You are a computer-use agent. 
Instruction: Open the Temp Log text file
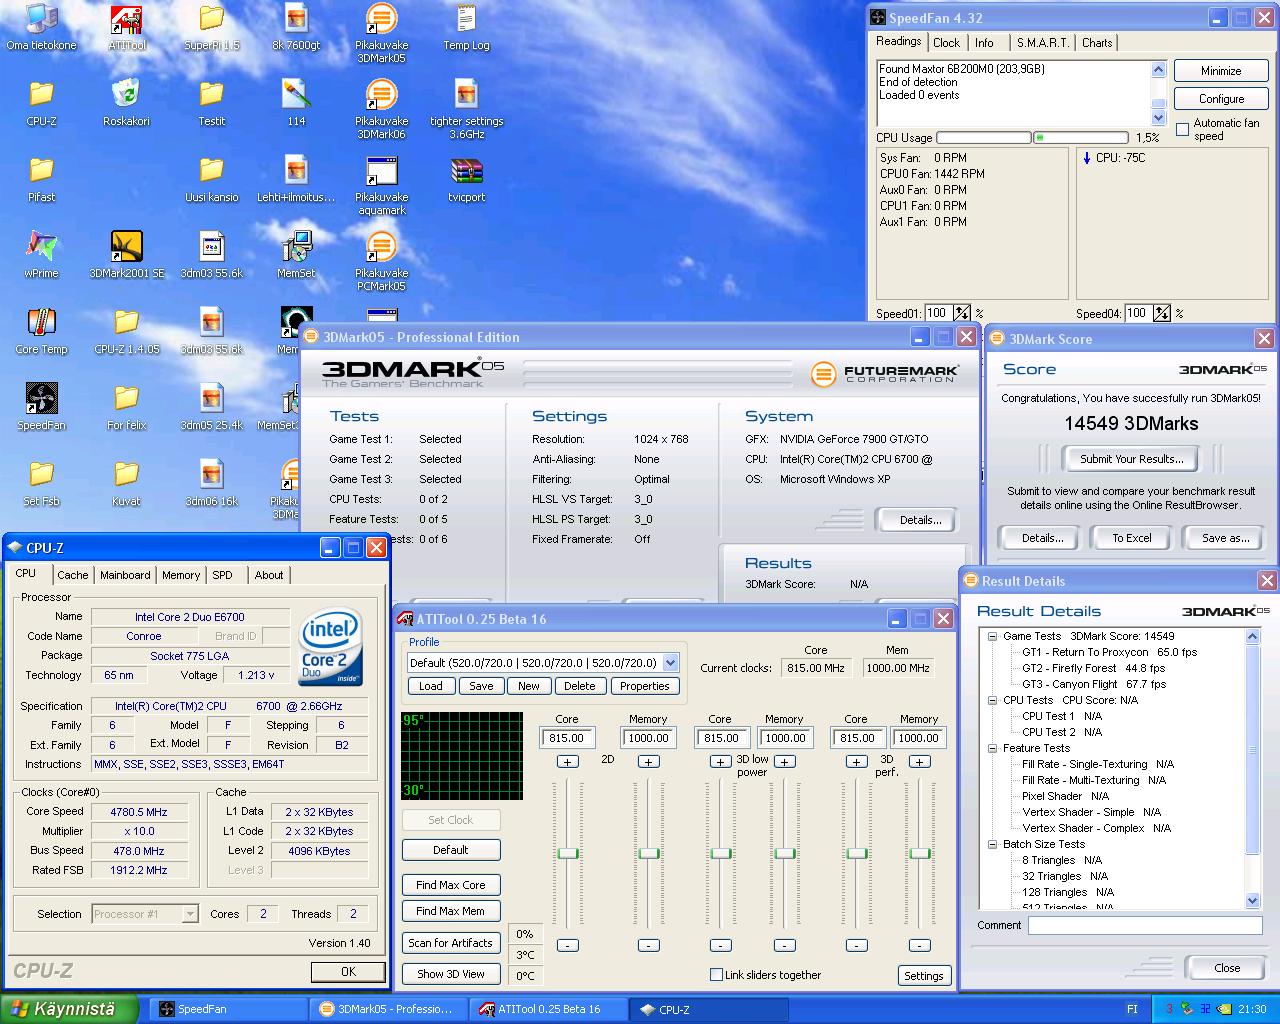[466, 28]
